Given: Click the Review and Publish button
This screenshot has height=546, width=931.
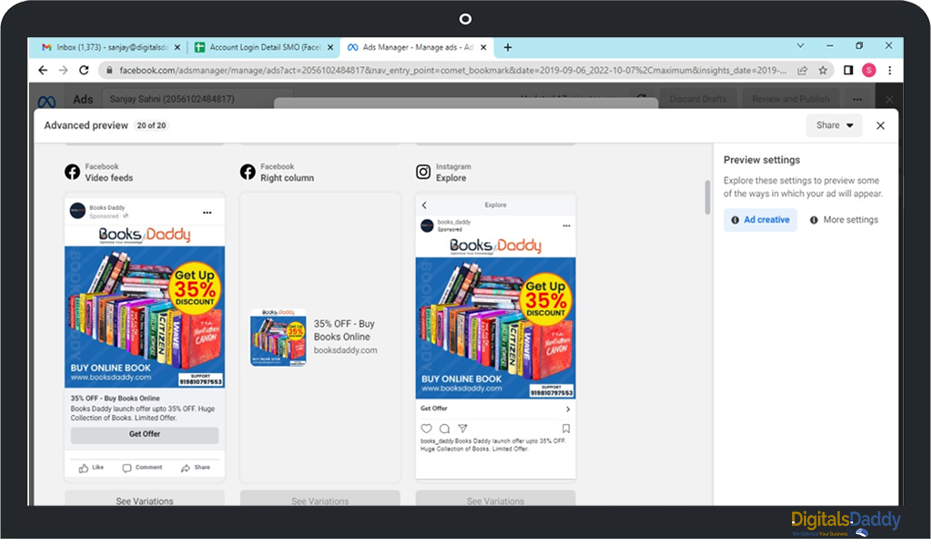Looking at the screenshot, I should [790, 99].
